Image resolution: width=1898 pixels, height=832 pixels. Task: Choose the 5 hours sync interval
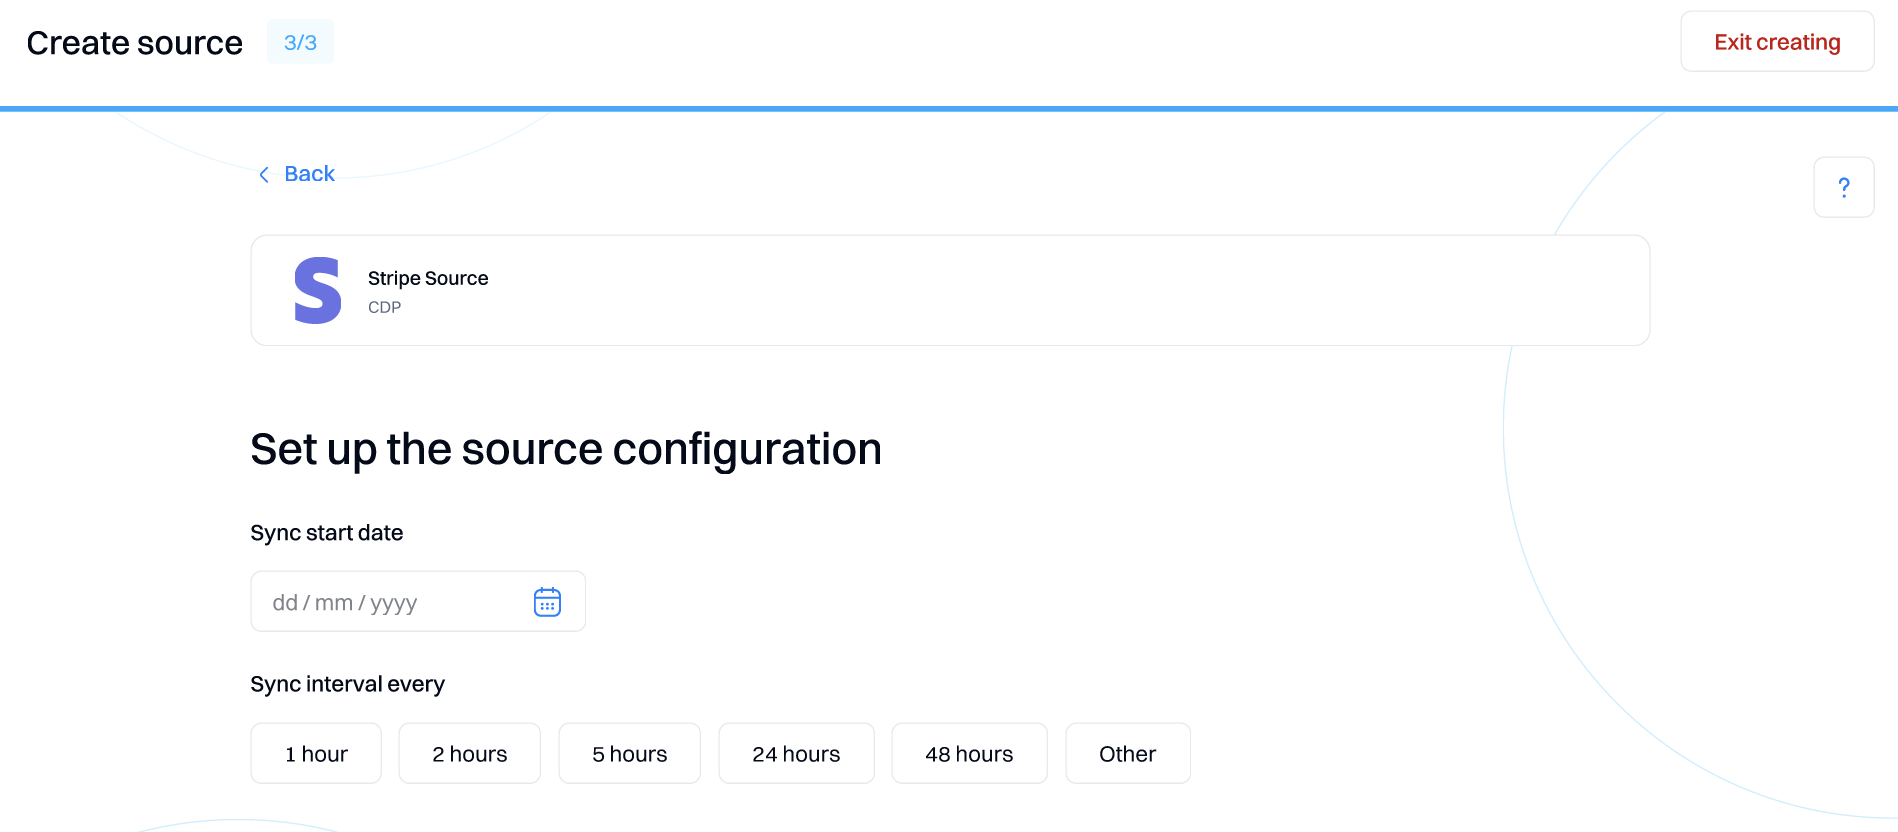pos(630,754)
